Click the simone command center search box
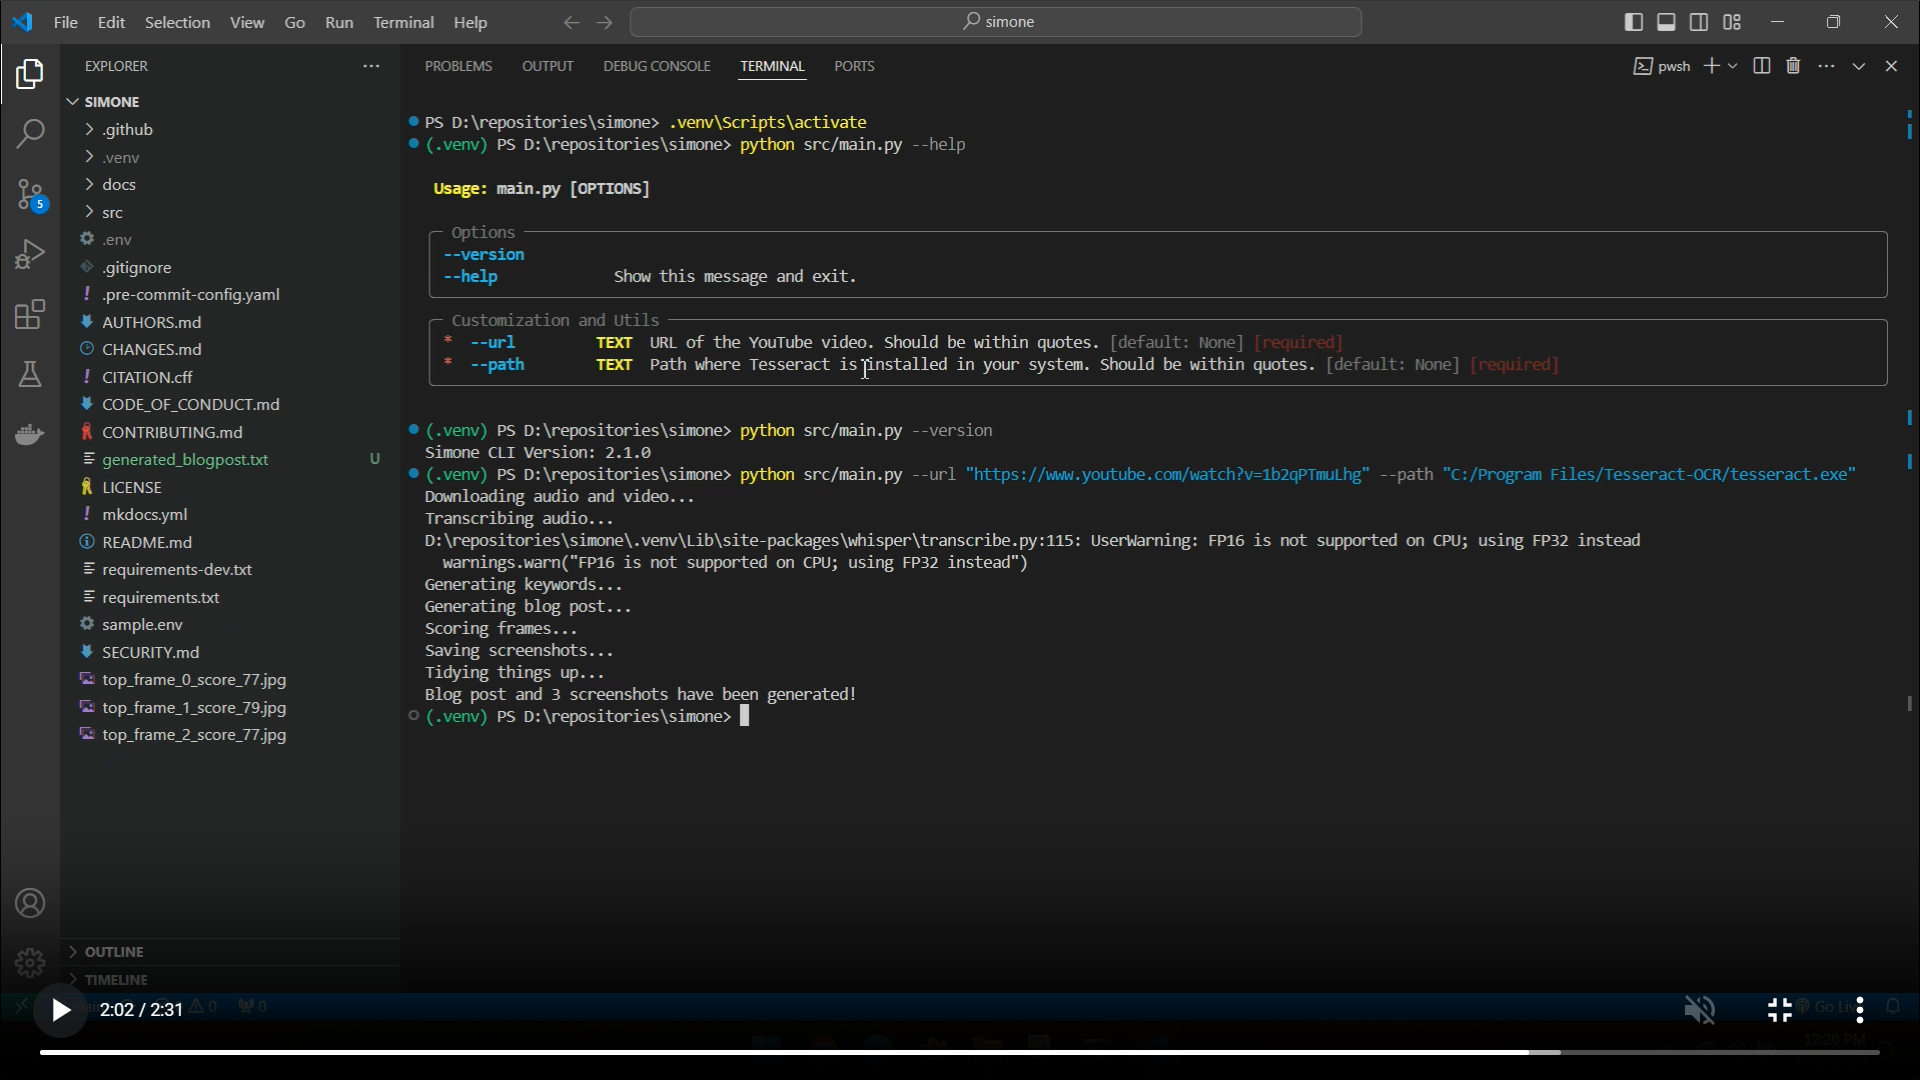Image resolution: width=1920 pixels, height=1080 pixels. 996,22
